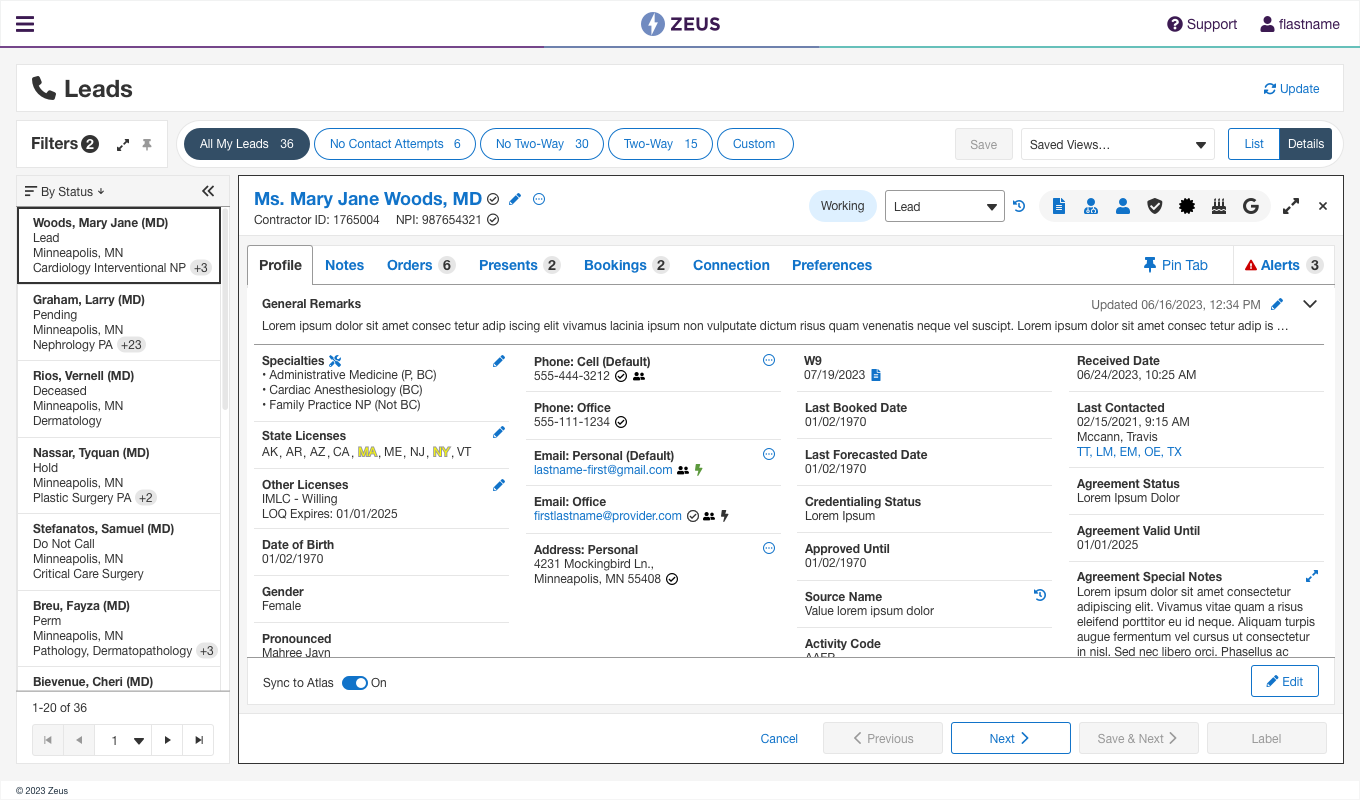Select the All My Leads filter
Viewport: 1360px width, 800px height.
pyautogui.click(x=246, y=144)
